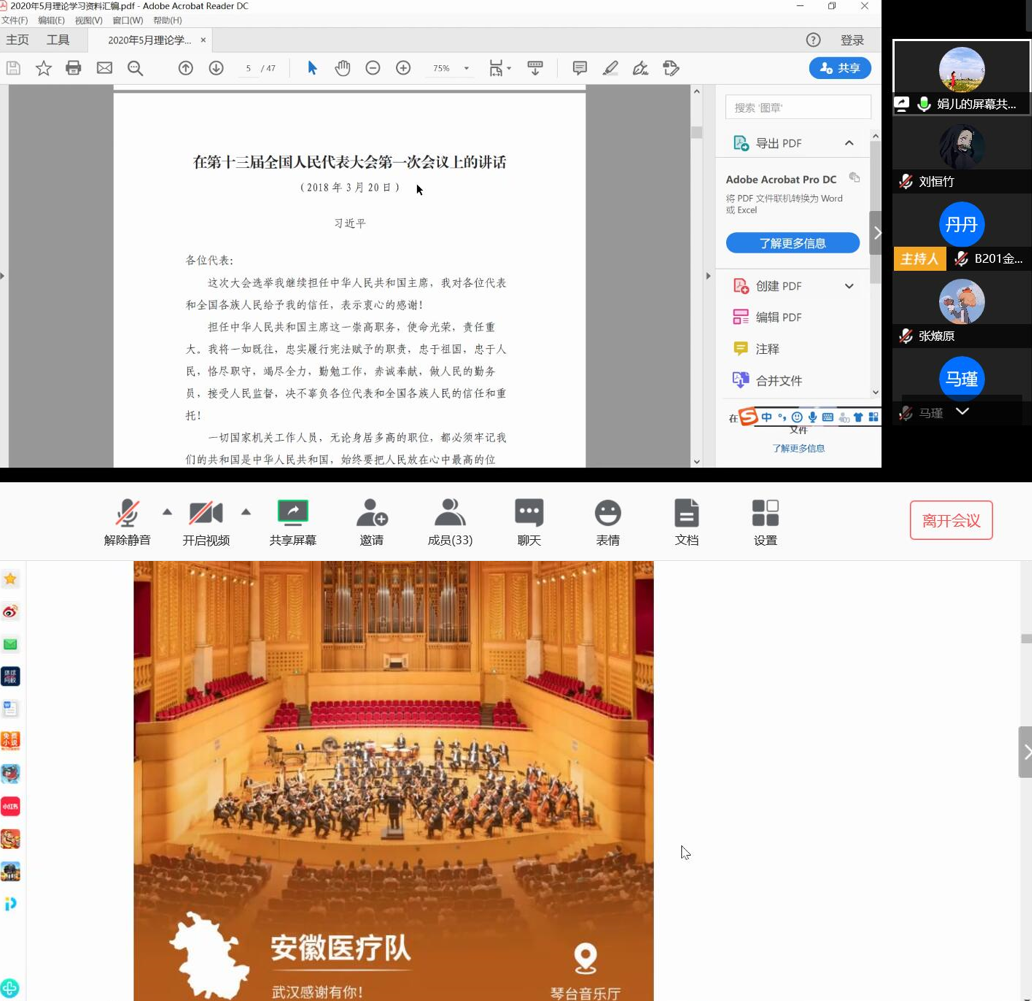Viewport: 1032px width, 1001px height.
Task: Toggle the star bookmark for this PDF
Action: (43, 68)
